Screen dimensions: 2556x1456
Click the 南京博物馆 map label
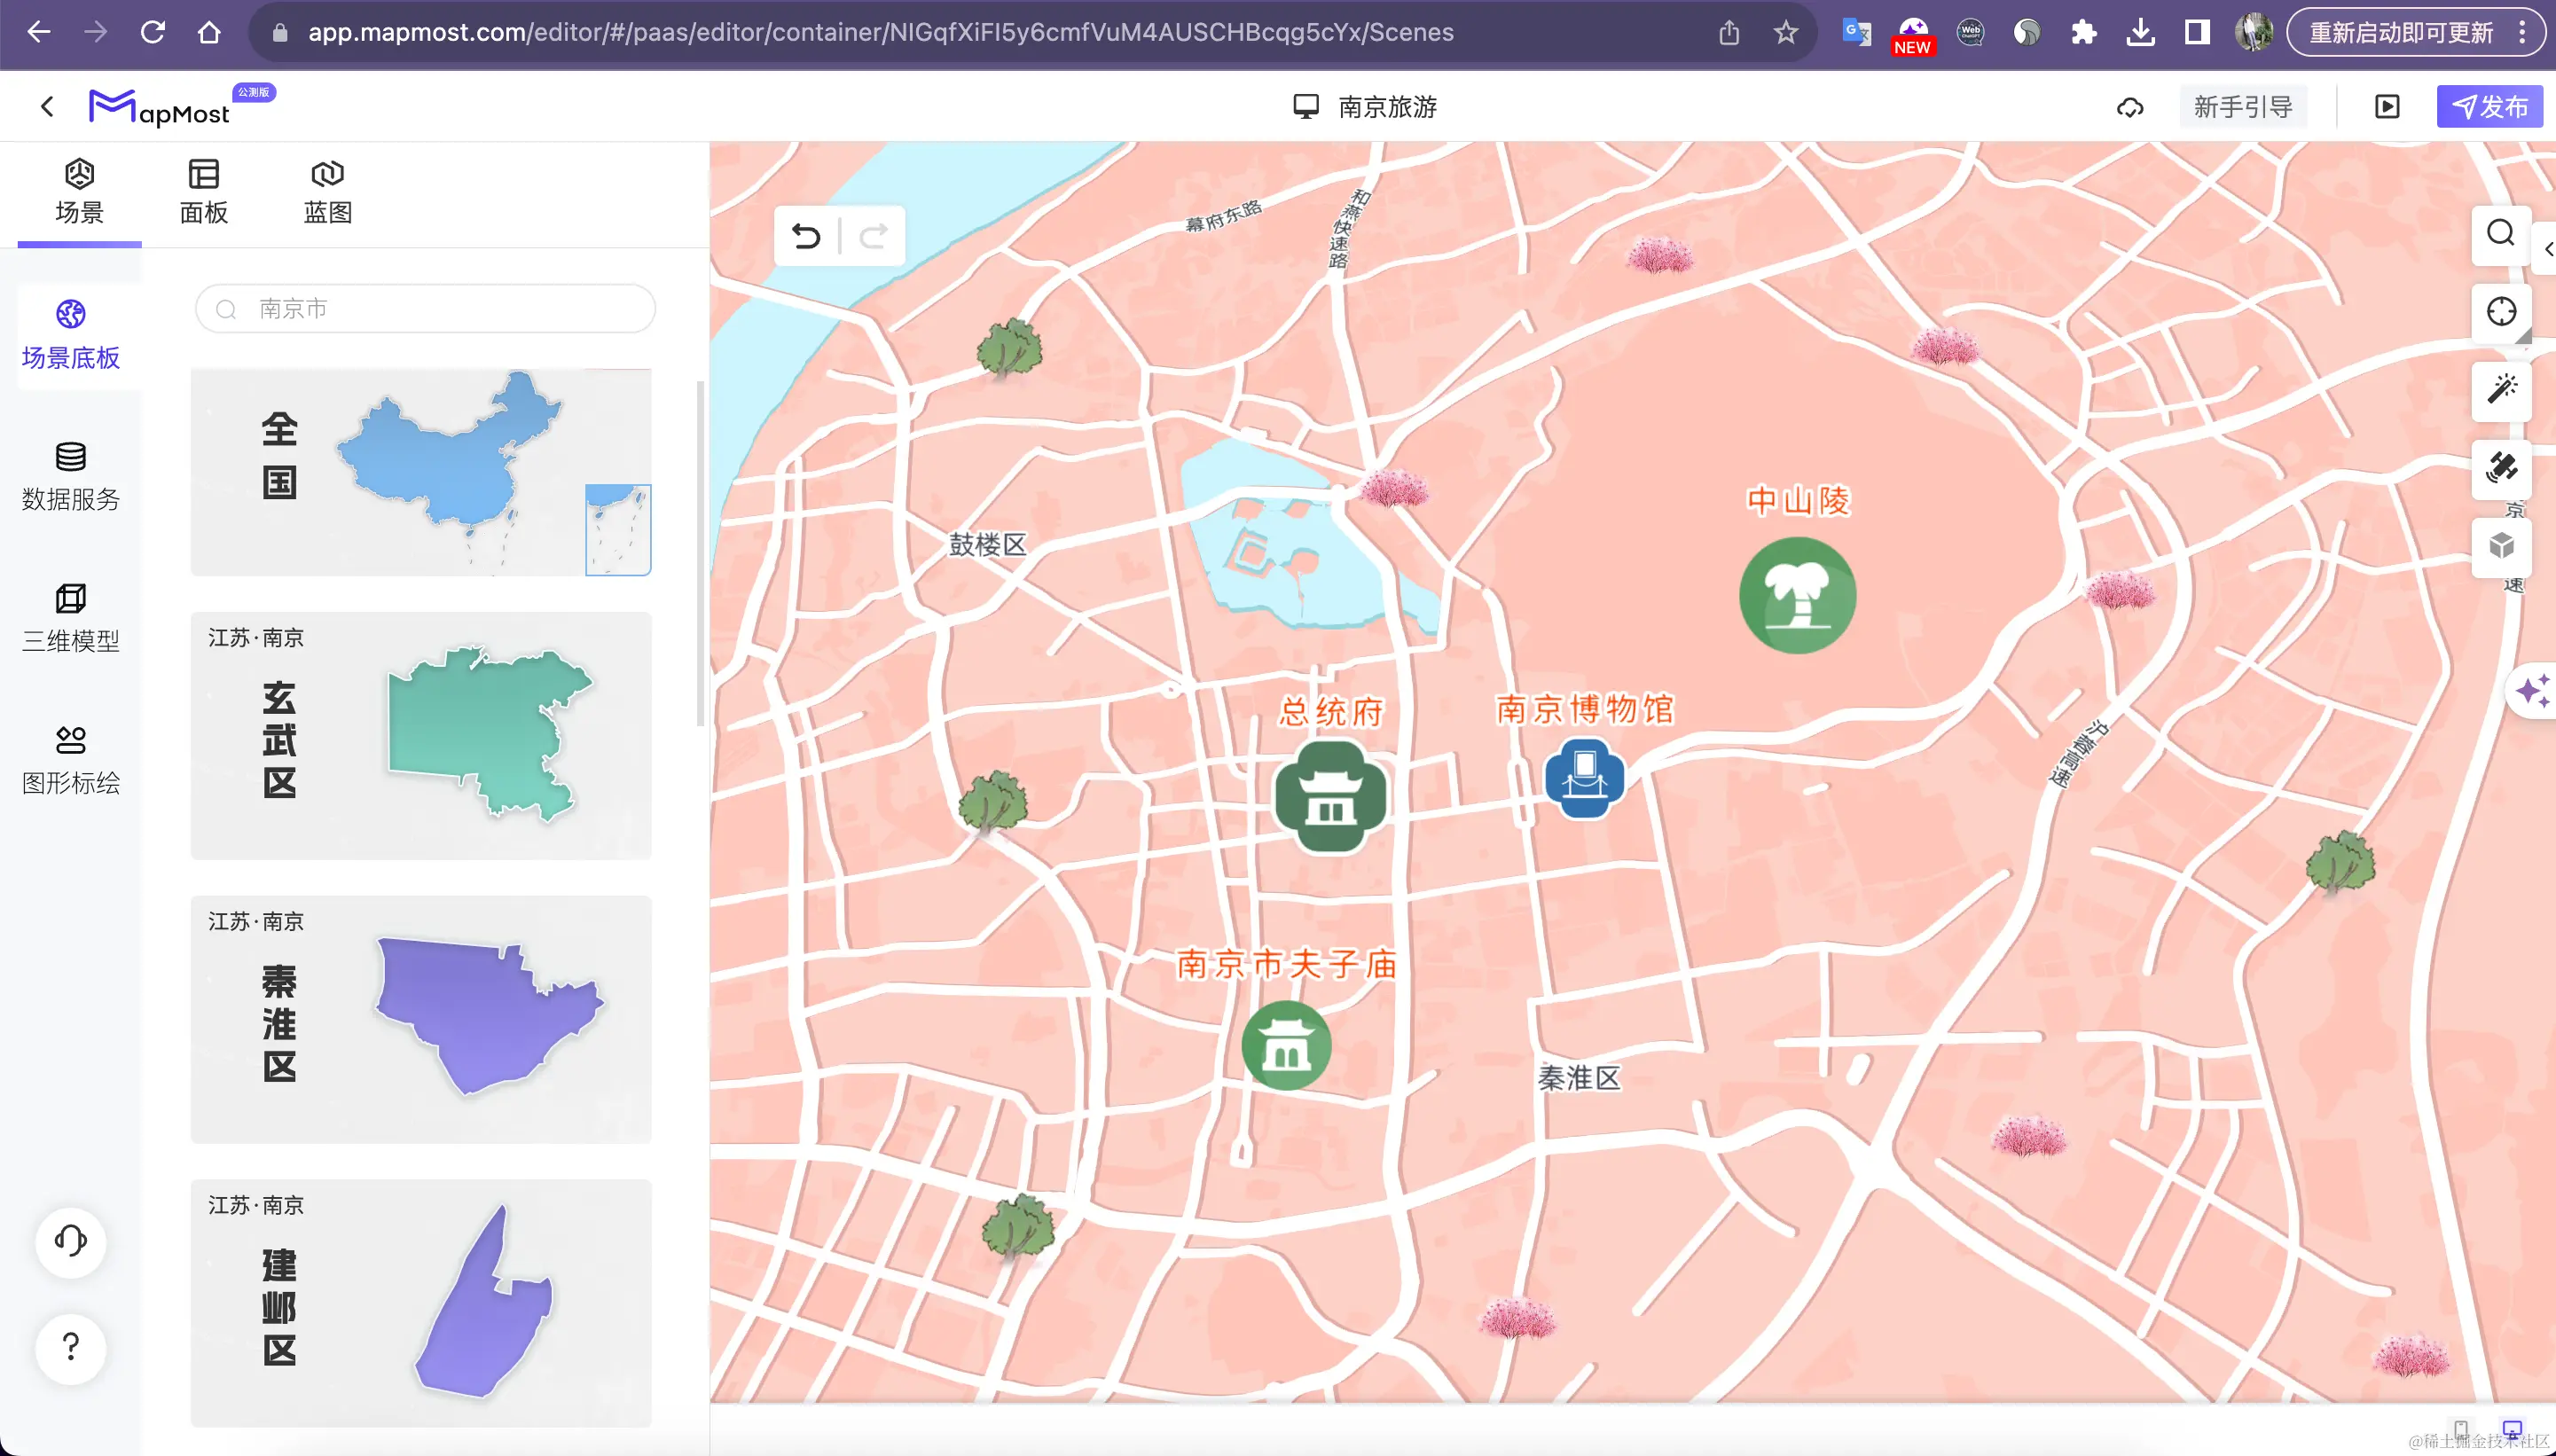pos(1585,708)
